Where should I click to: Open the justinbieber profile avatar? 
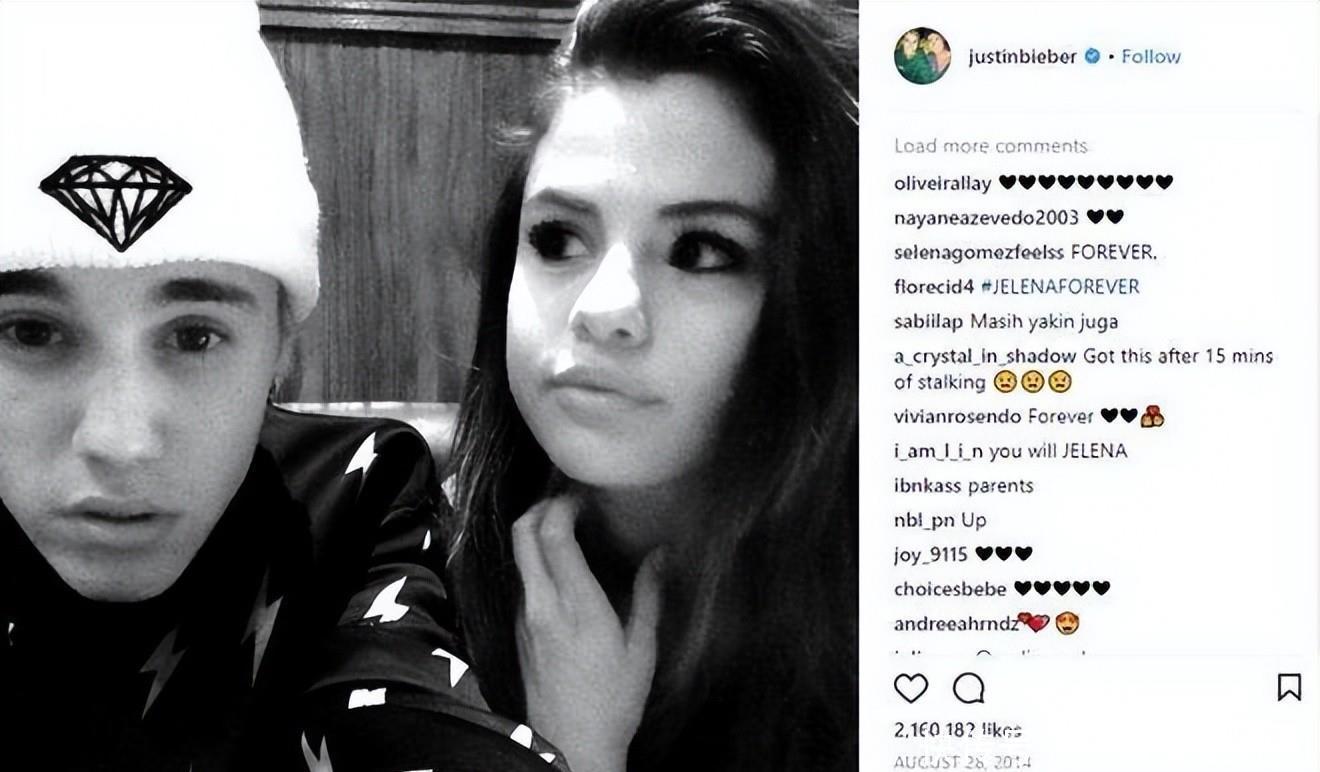click(922, 56)
